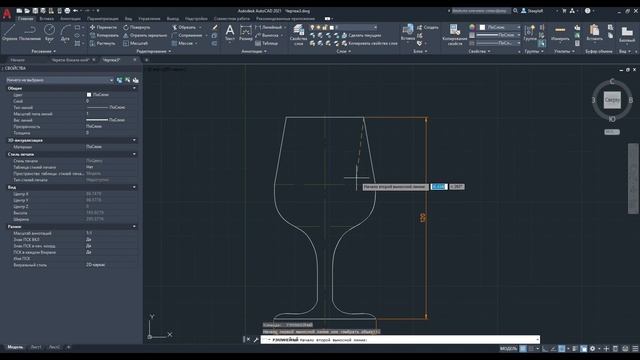640x360 pixels.
Task: Switch to the Лист1 layout tab
Action: coord(36,347)
